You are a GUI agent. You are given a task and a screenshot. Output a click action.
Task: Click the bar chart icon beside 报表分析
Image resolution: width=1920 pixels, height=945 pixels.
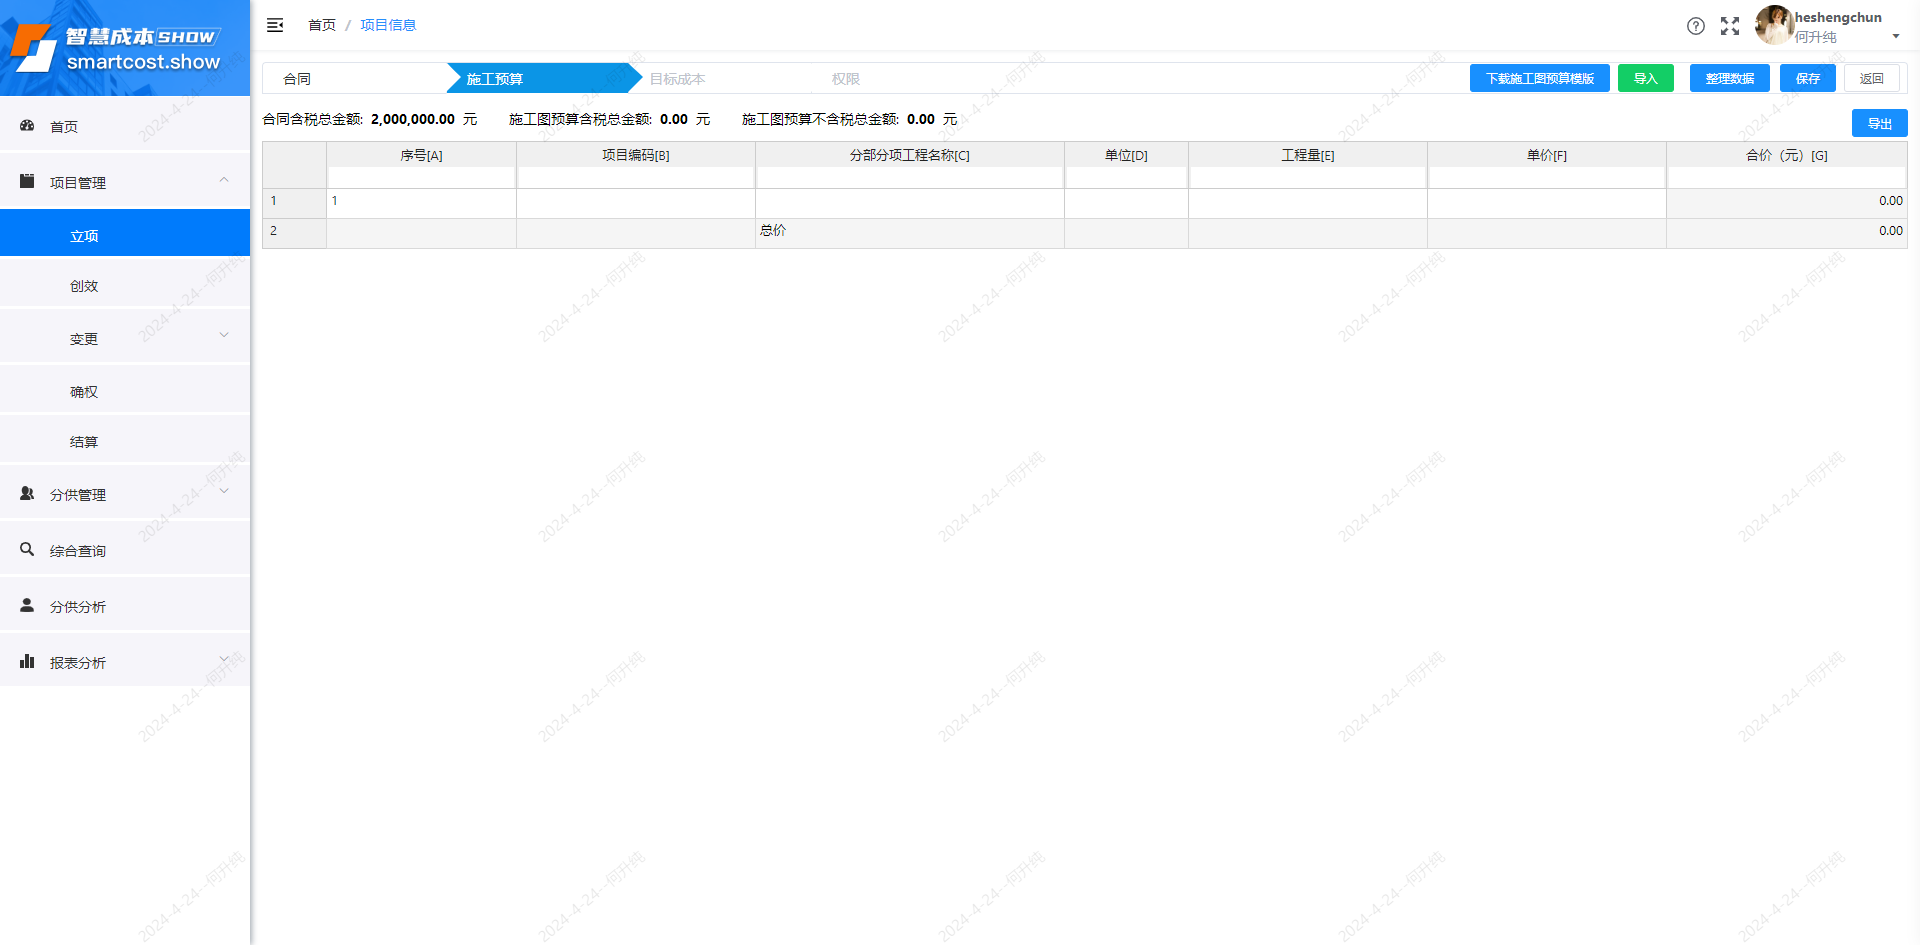coord(27,662)
